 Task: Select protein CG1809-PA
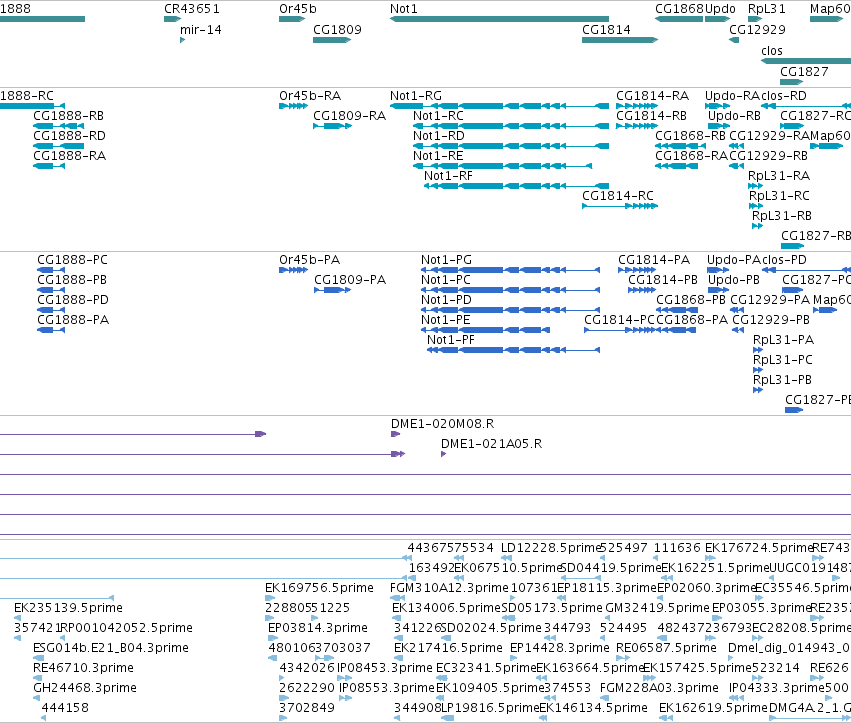click(x=333, y=290)
